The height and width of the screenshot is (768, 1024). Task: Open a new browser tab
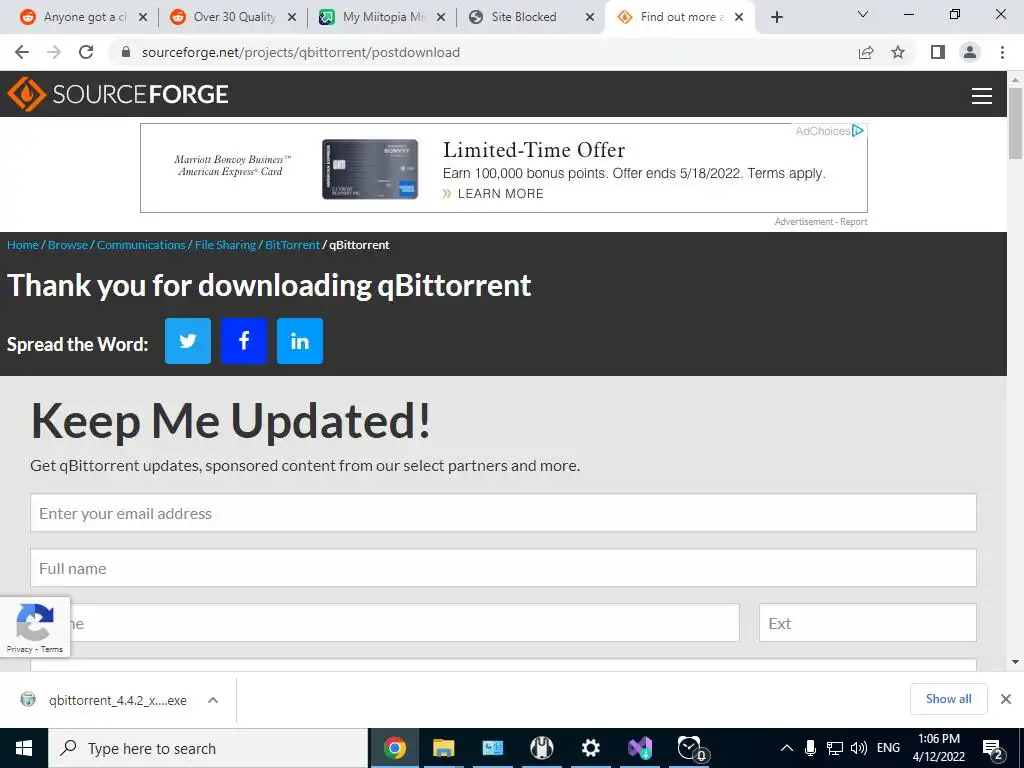click(776, 17)
